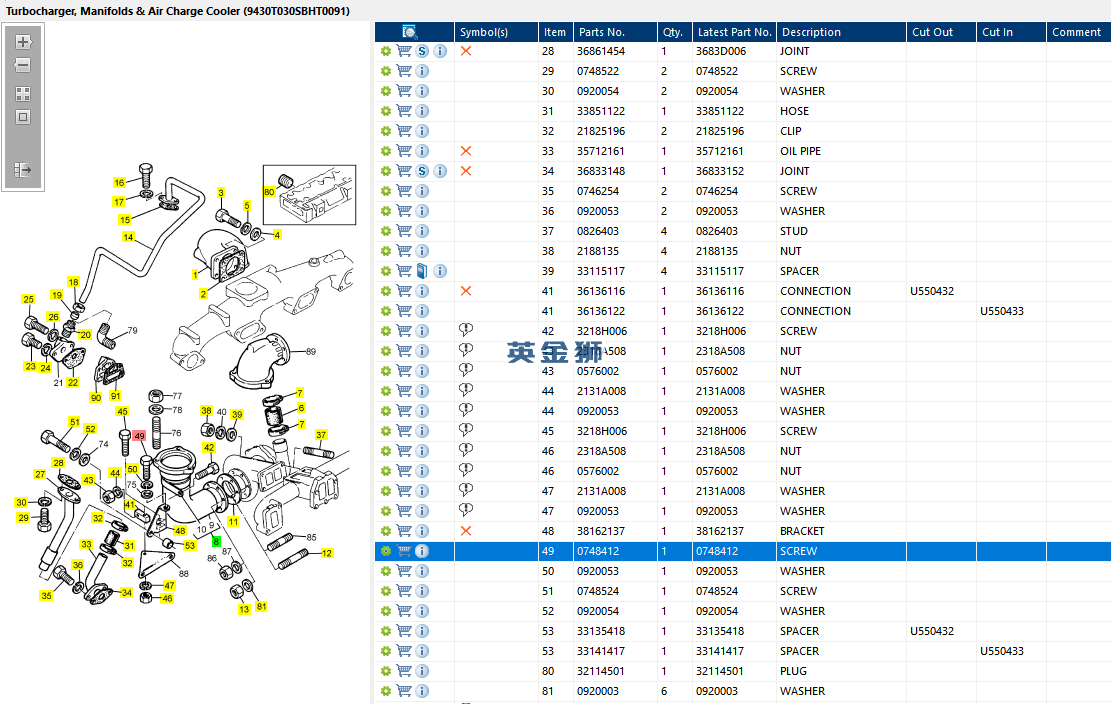Add CLIP 21825196 to cart
This screenshot has height=704, width=1111.
click(404, 131)
